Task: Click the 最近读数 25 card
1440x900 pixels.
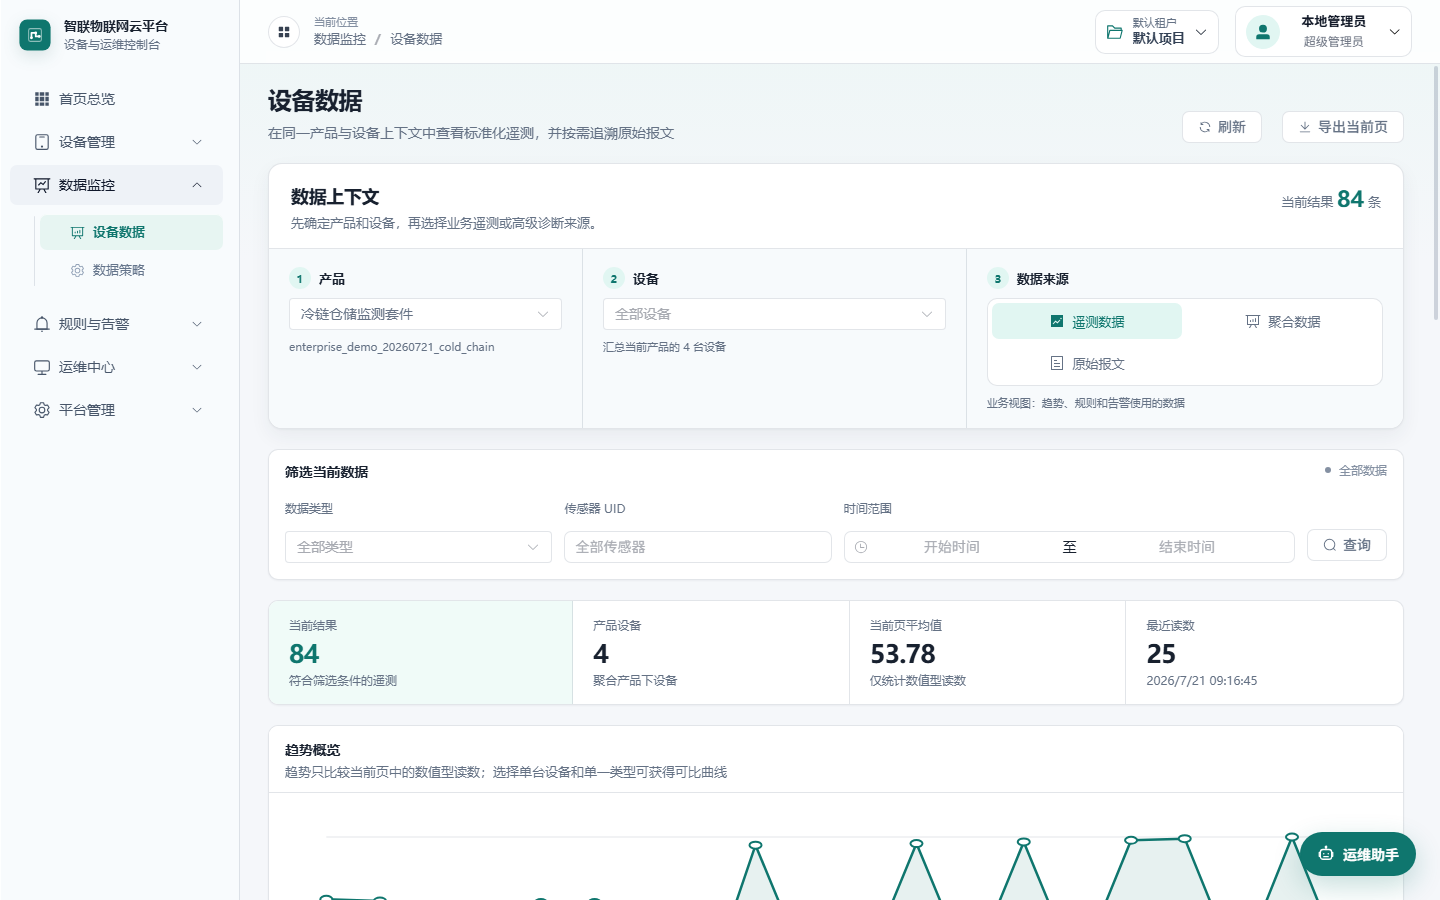Action: coord(1264,653)
